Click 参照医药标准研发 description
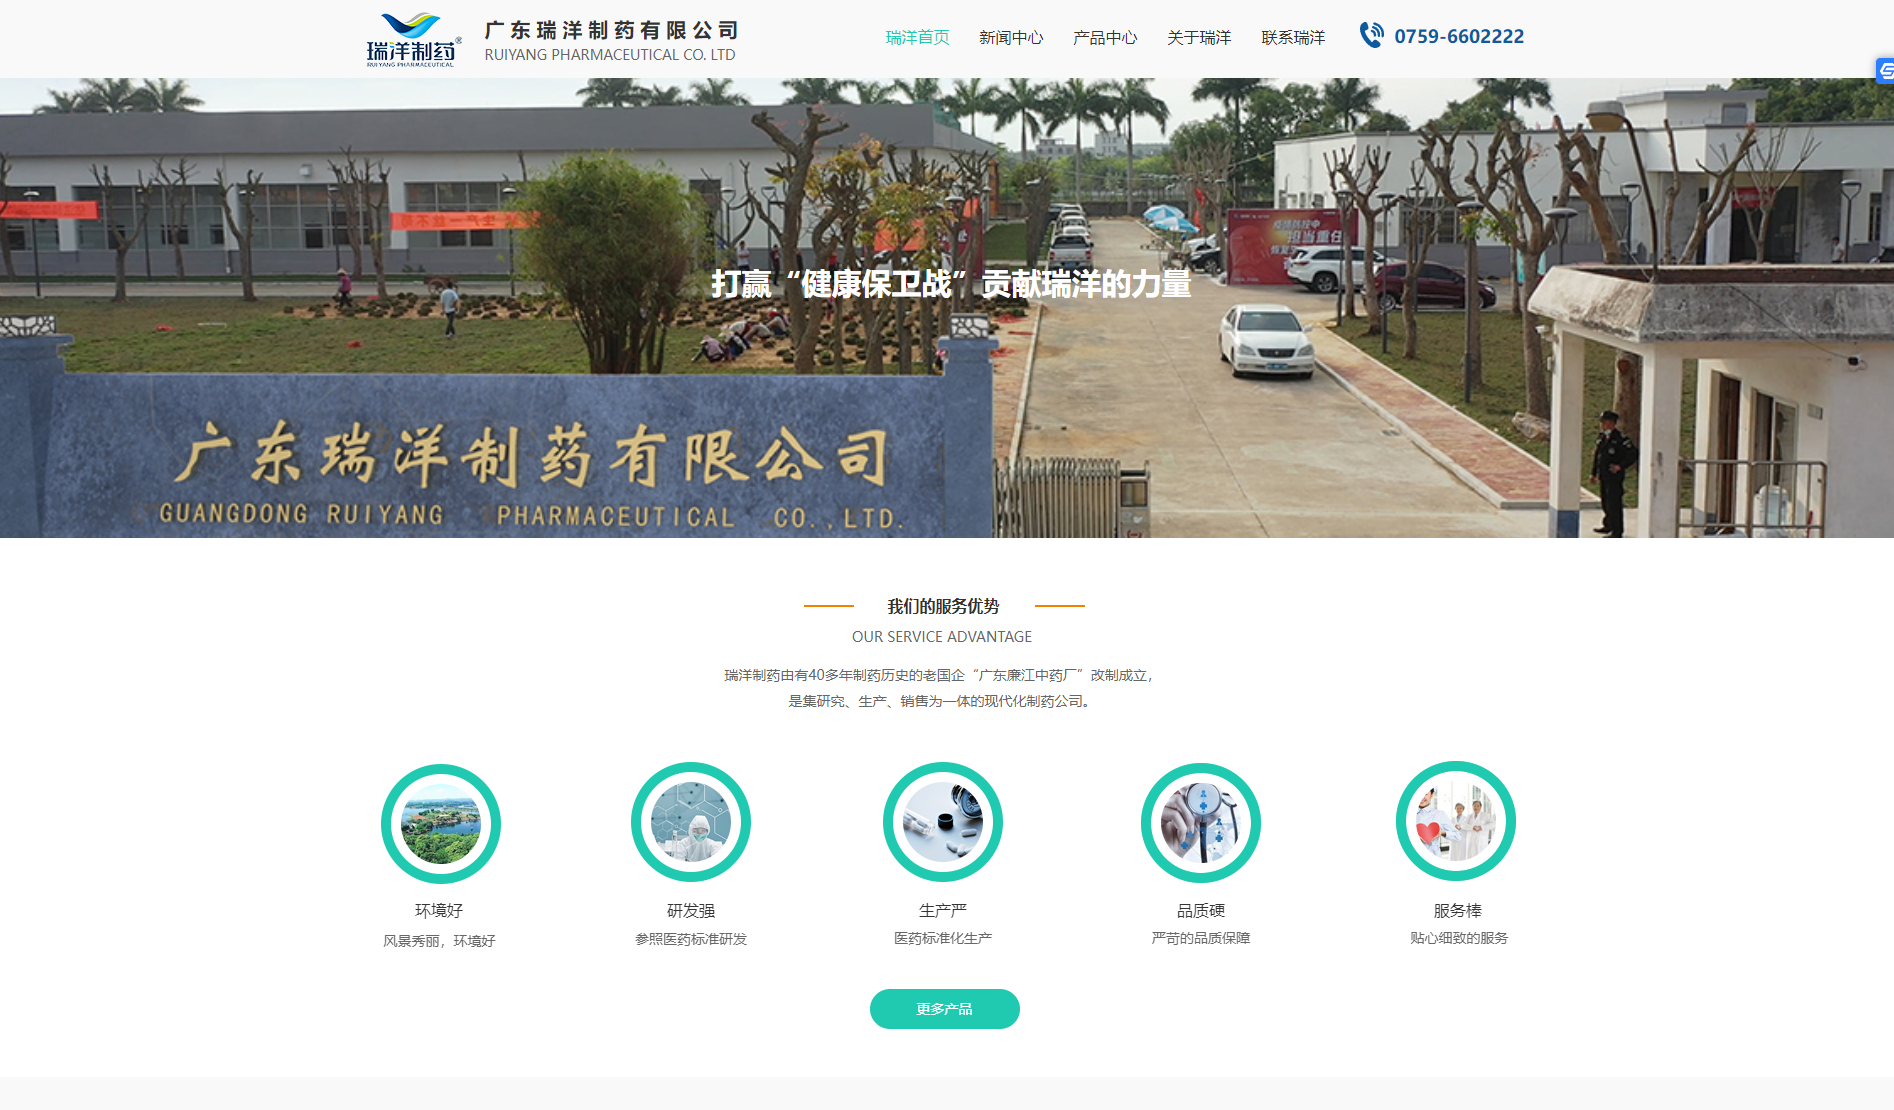Screen dimensions: 1894x1110 tap(691, 939)
